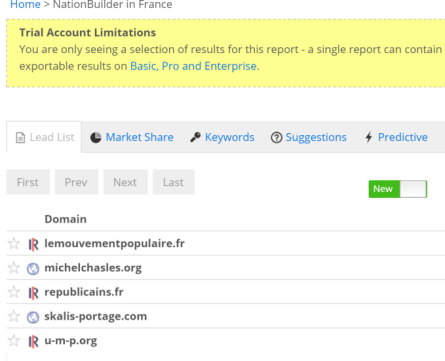Open the Basic, Pro and Enterprise link
445x361 pixels.
click(193, 66)
